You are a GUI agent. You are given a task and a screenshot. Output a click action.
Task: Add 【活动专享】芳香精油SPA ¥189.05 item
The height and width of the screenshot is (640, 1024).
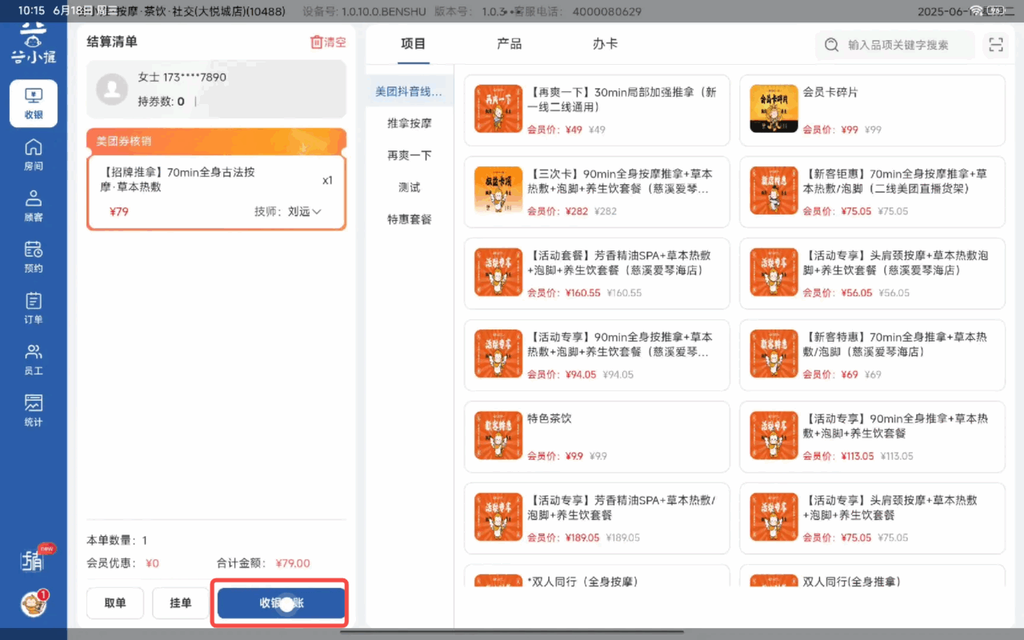click(596, 518)
